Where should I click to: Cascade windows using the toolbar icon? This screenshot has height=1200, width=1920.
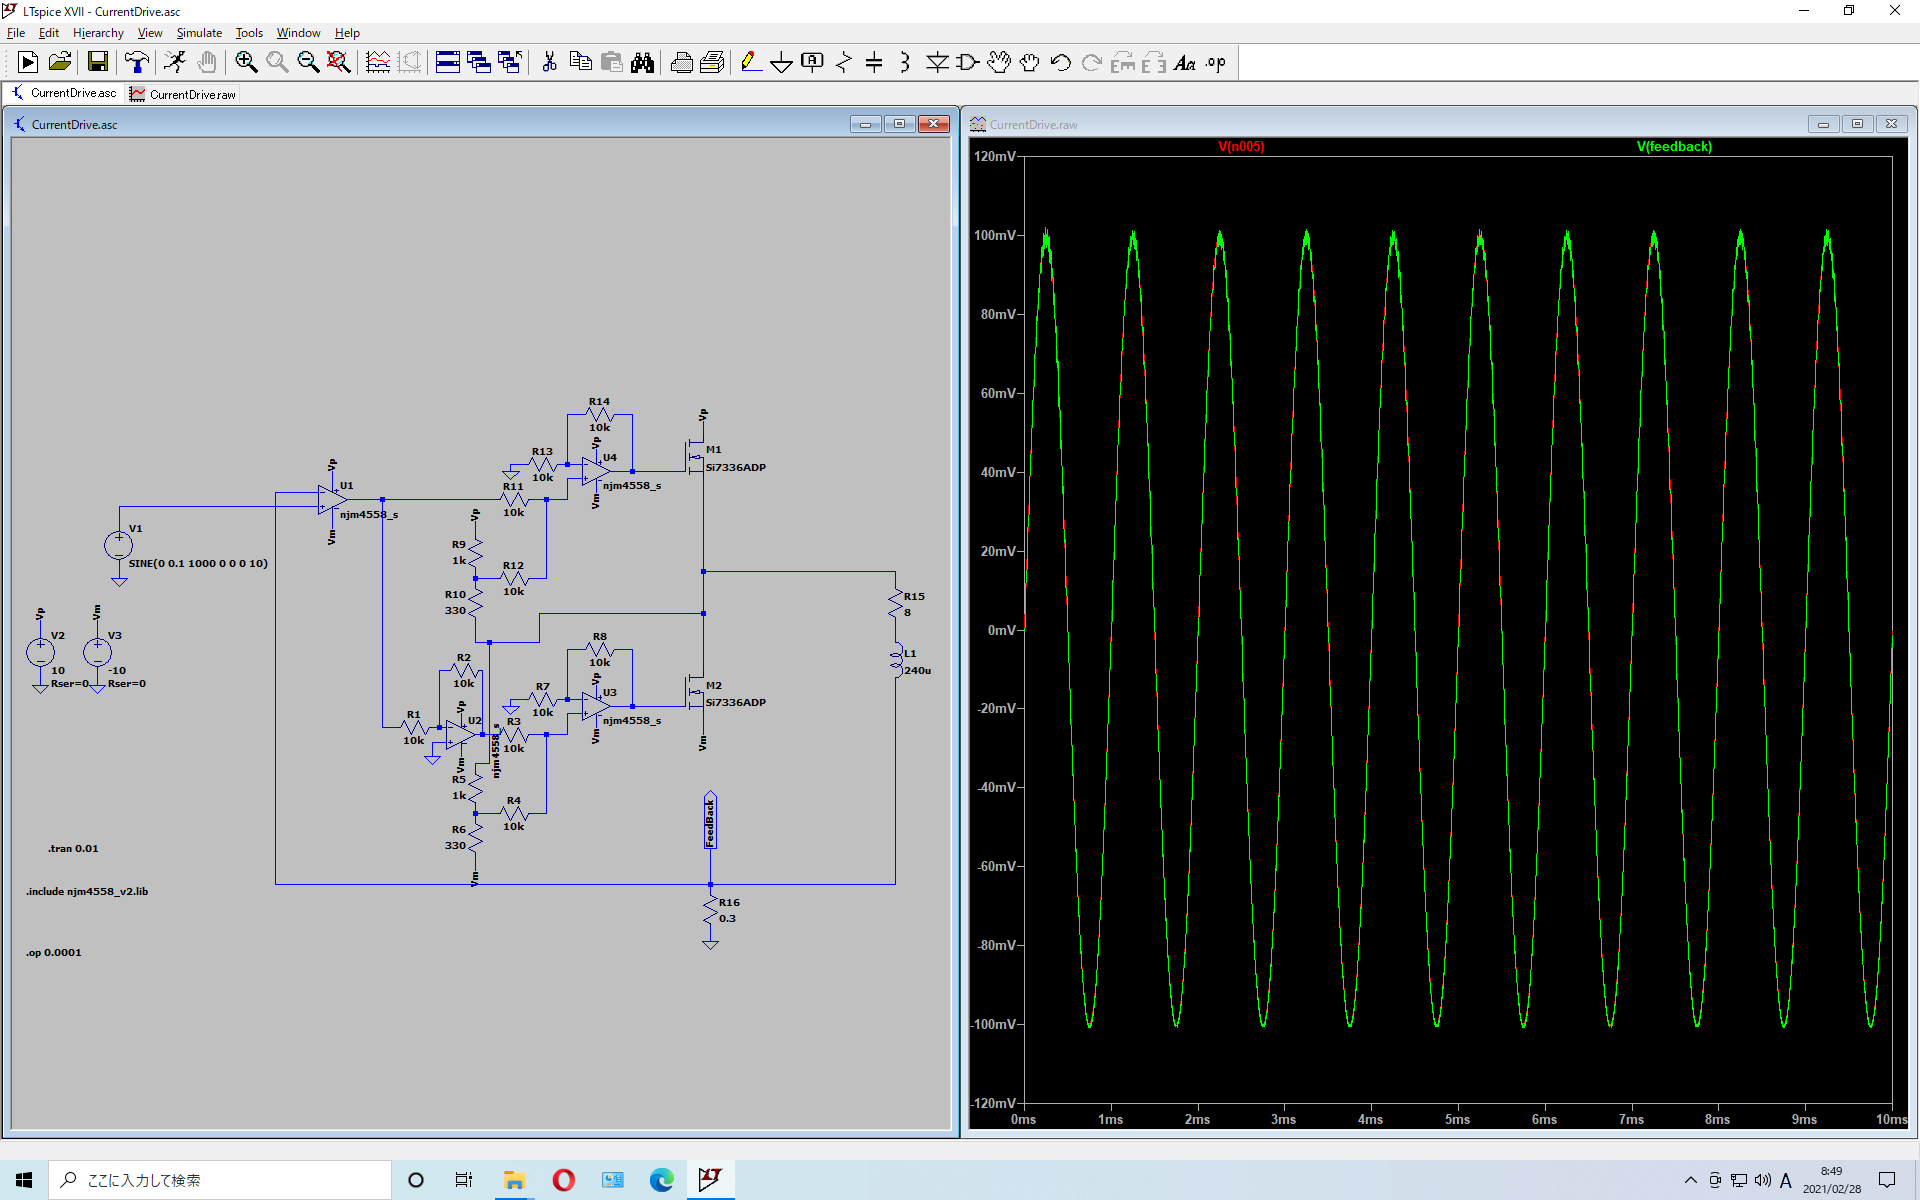[x=479, y=63]
